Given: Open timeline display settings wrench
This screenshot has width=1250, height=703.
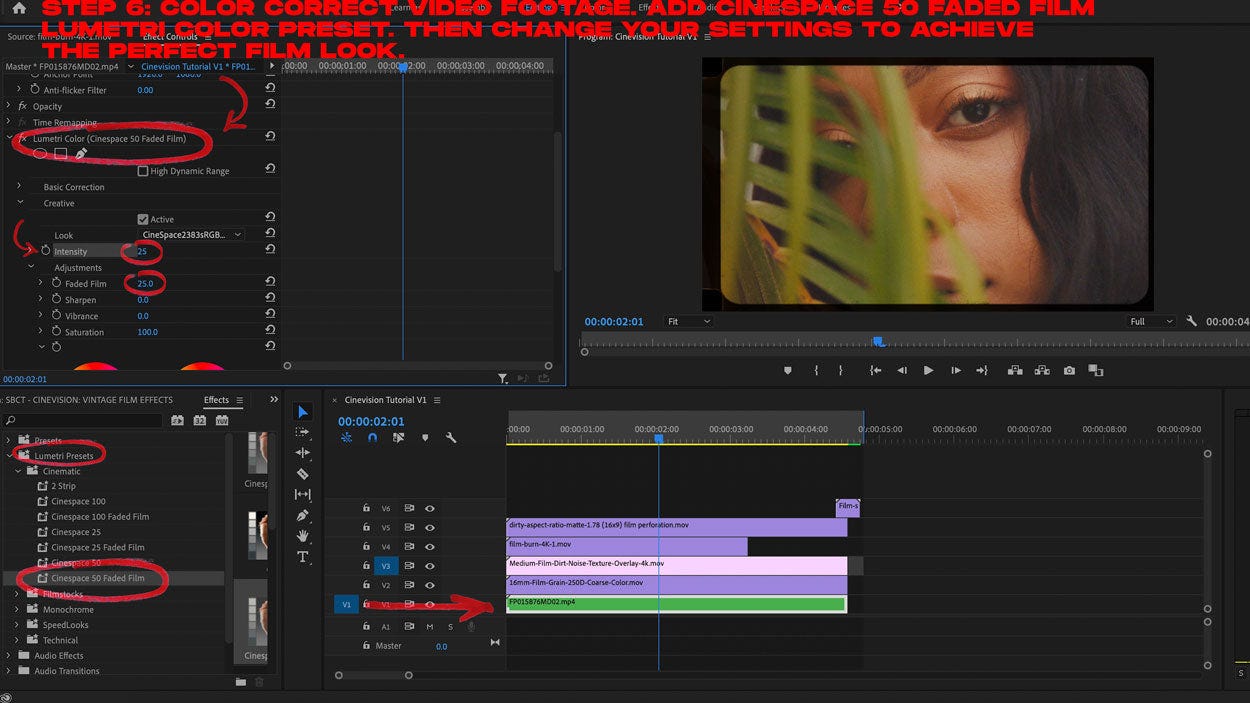Looking at the screenshot, I should pos(451,438).
